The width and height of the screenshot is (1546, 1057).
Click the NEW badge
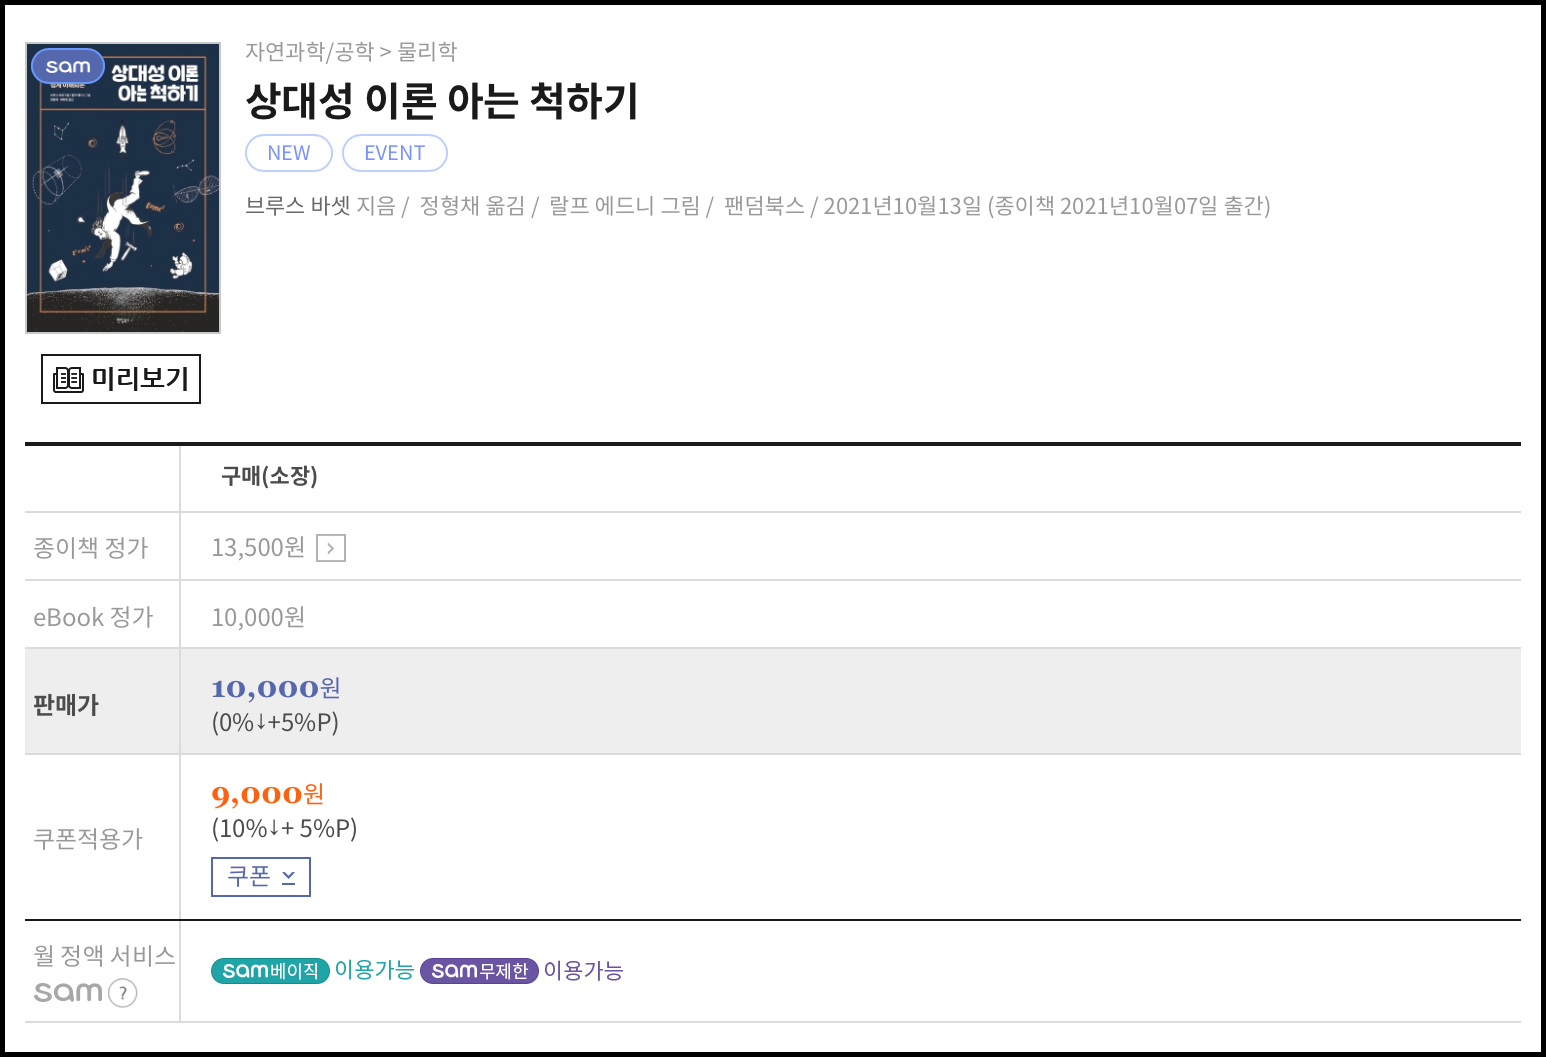[289, 153]
